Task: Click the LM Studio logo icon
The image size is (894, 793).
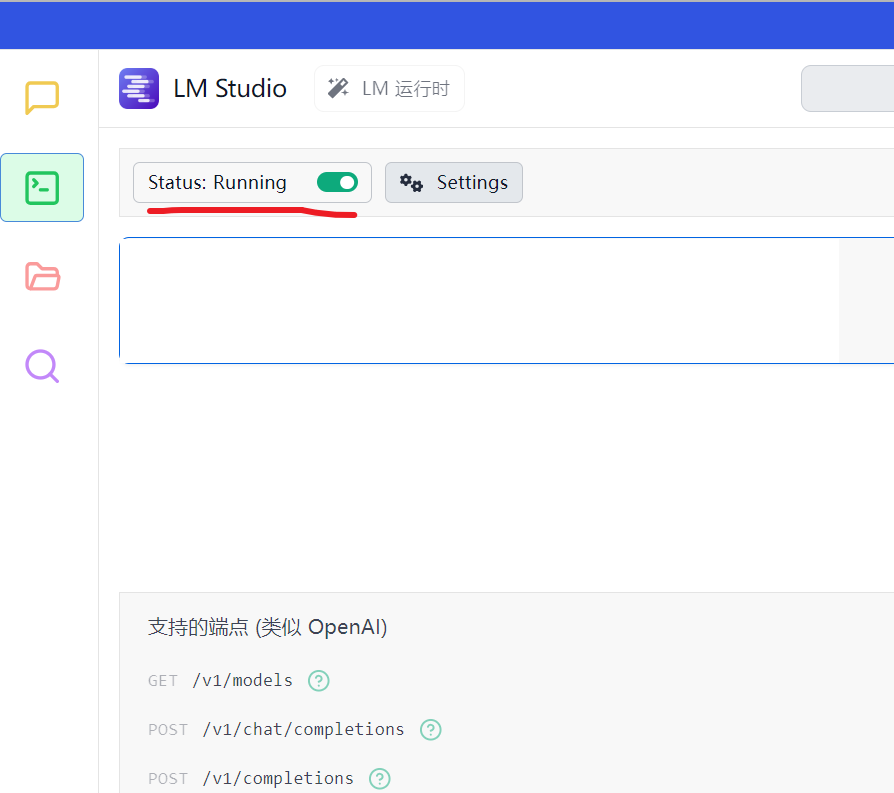Action: click(139, 88)
